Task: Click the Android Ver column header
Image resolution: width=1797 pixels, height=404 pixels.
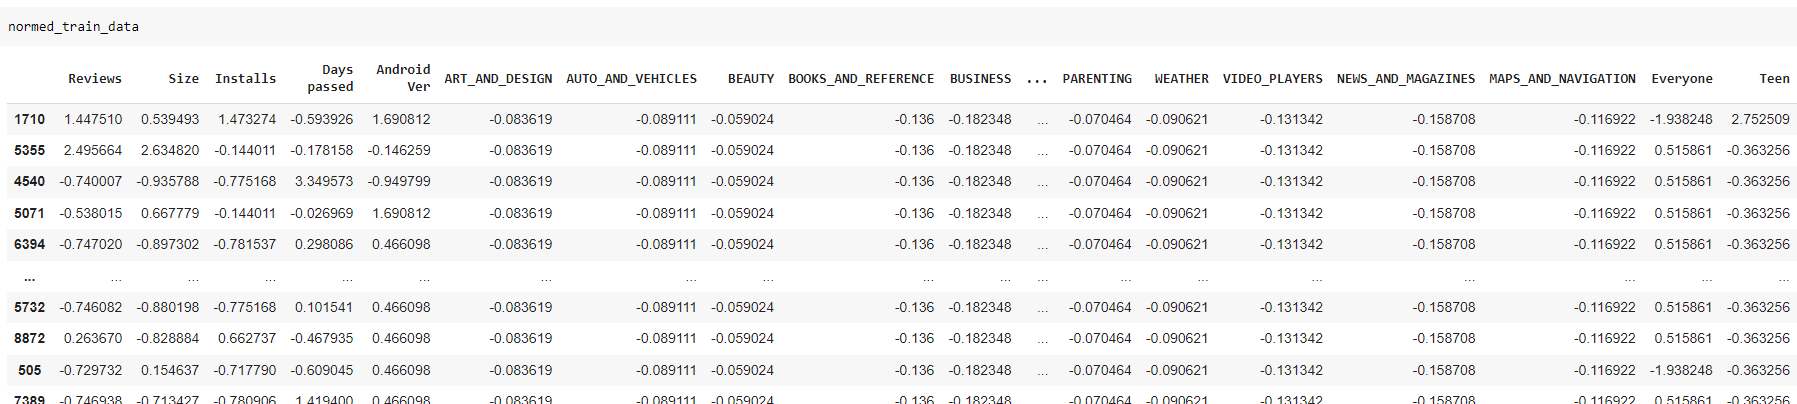Action: 403,78
